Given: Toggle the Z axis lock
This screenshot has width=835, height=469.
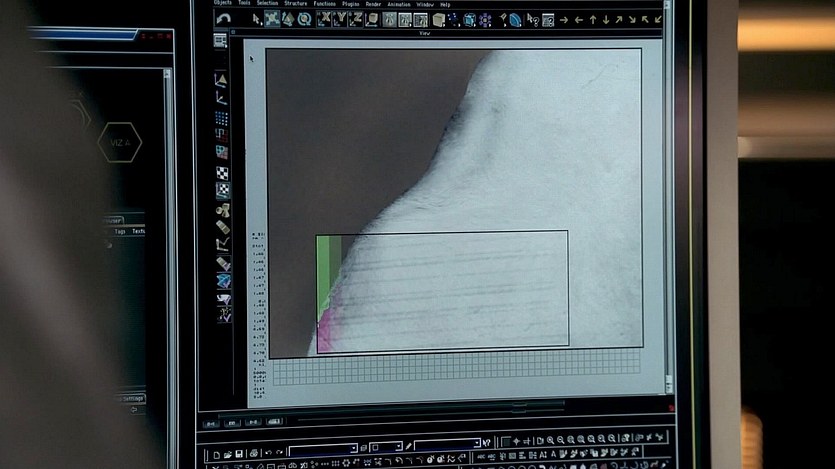Looking at the screenshot, I should point(356,20).
